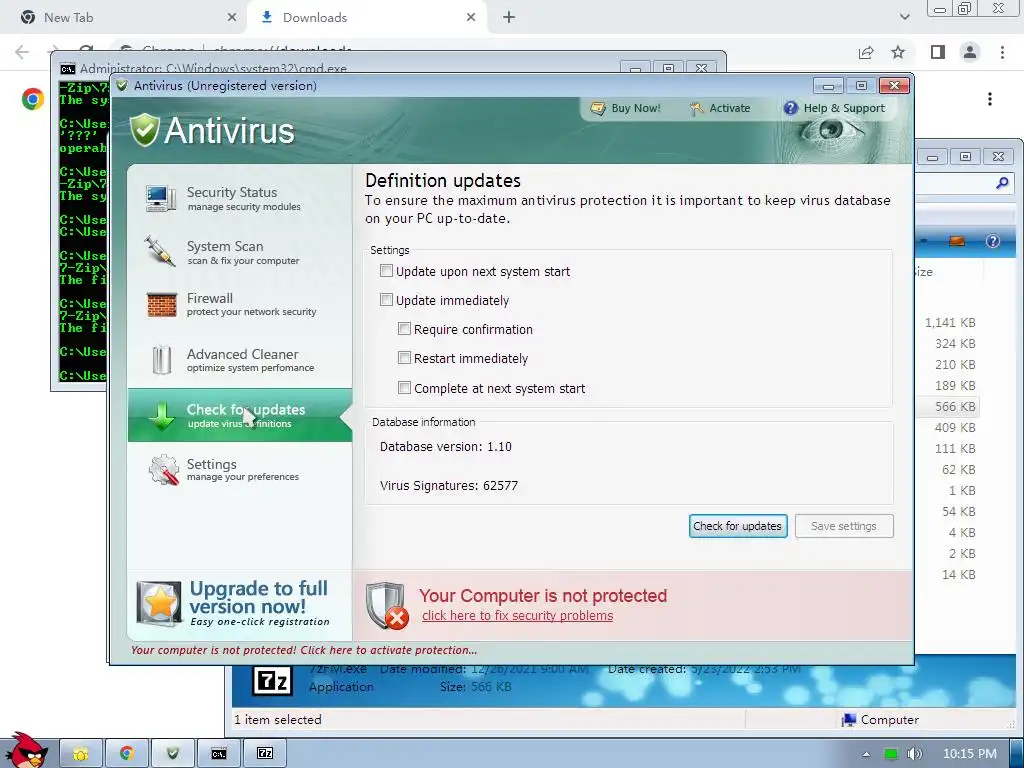1024x768 pixels.
Task: Click the Save settings button
Action: coord(844,526)
